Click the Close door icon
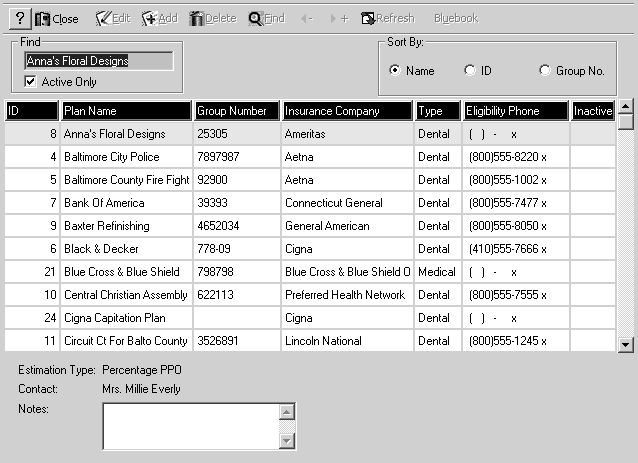This screenshot has width=638, height=463. click(42, 19)
